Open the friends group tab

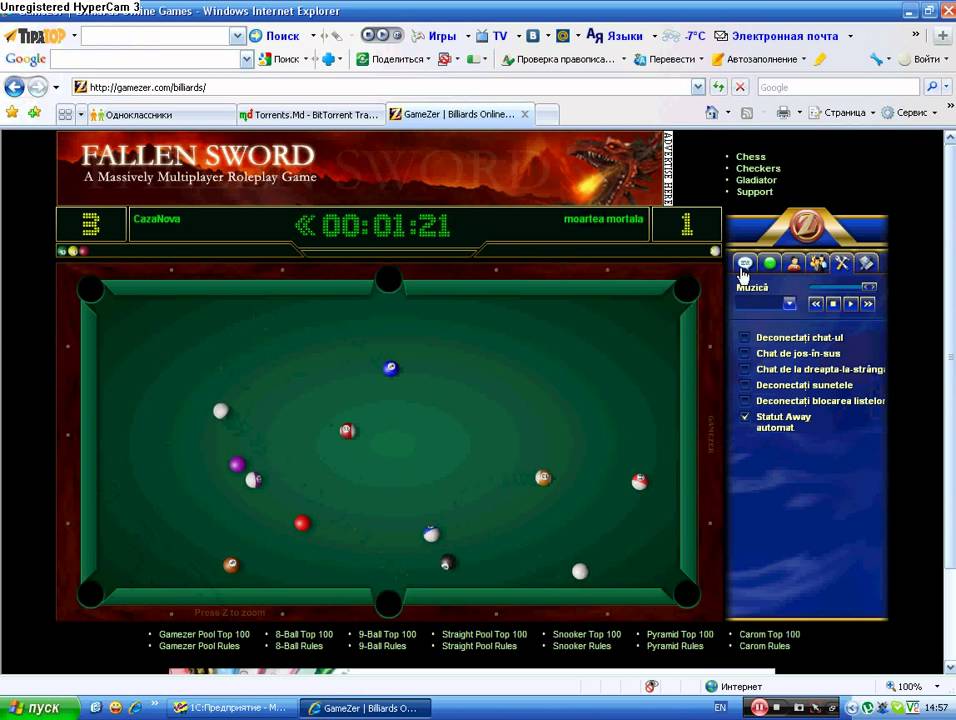[818, 263]
